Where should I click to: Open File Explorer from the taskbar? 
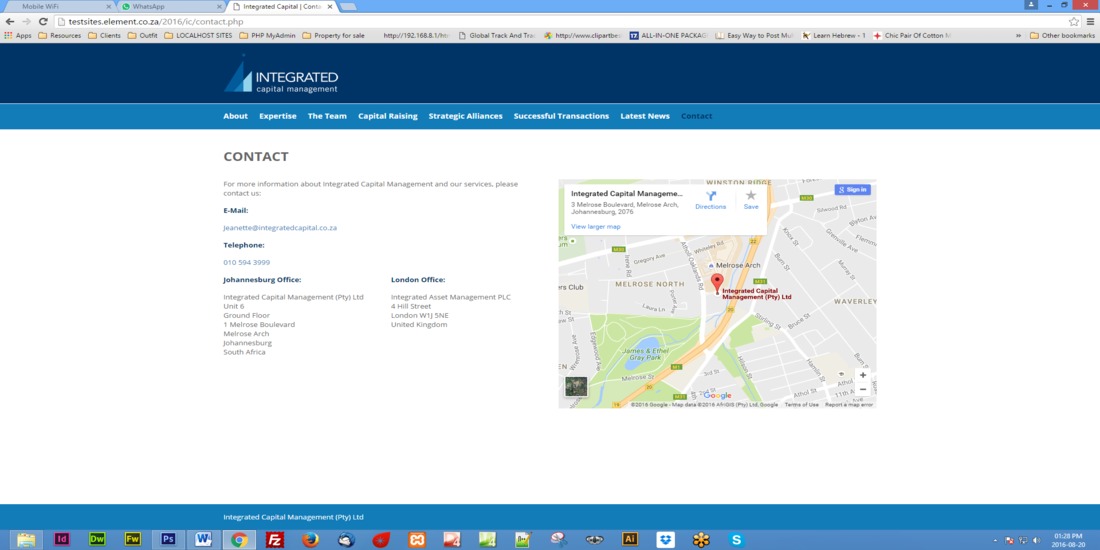click(x=26, y=539)
